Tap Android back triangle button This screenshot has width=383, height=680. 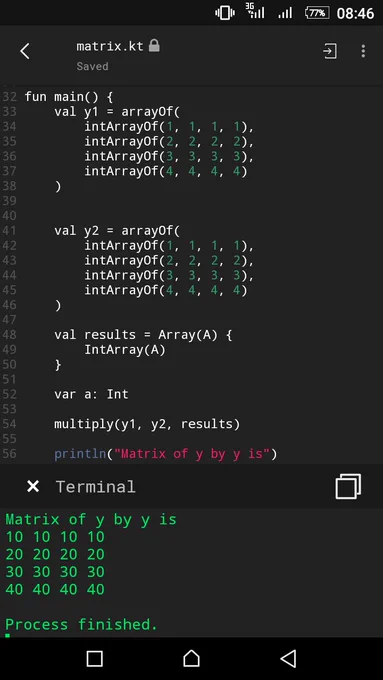pos(288,658)
